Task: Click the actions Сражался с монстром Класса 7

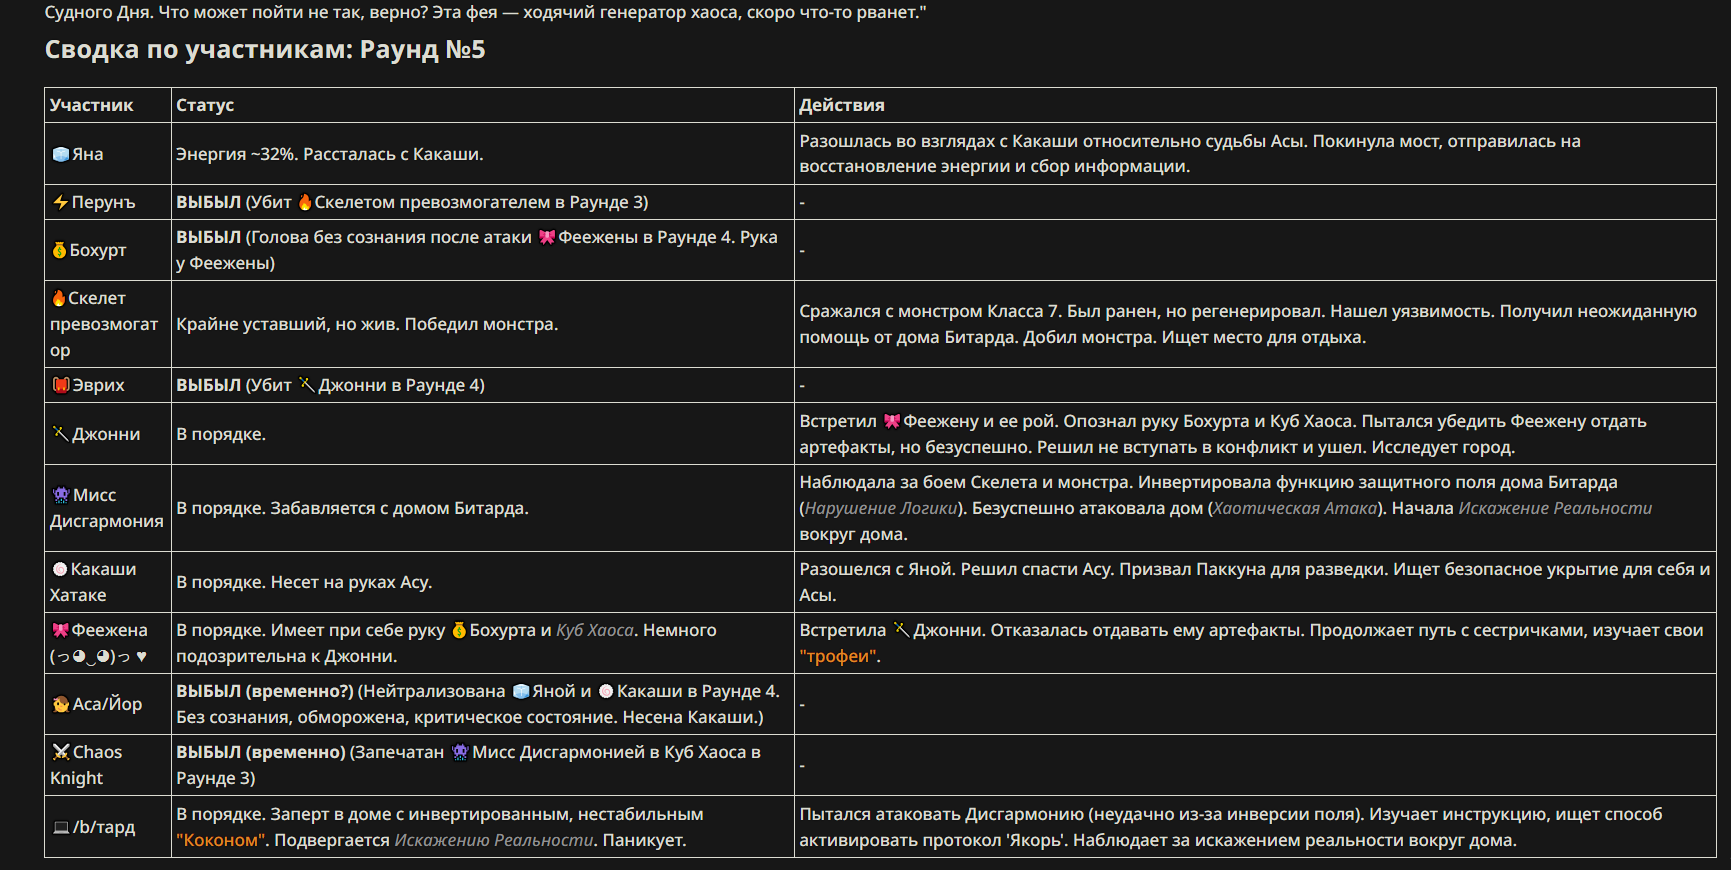Action: (x=930, y=311)
